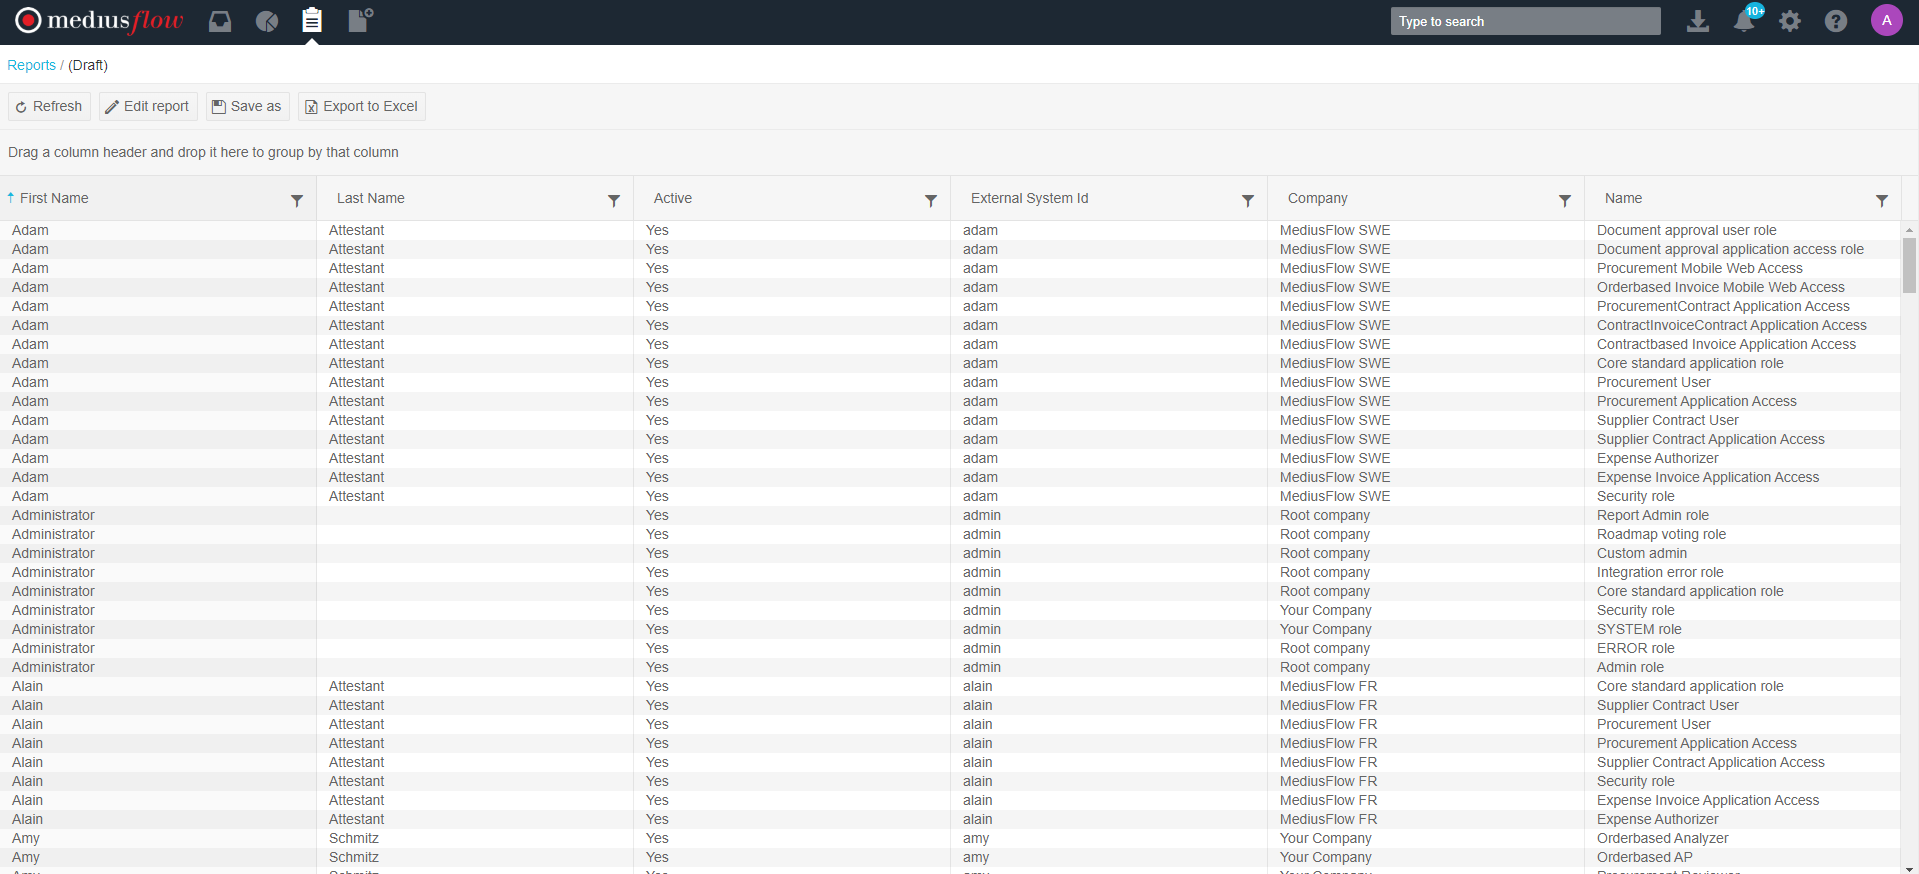Open filter for First Name column
The image size is (1919, 874).
[297, 201]
